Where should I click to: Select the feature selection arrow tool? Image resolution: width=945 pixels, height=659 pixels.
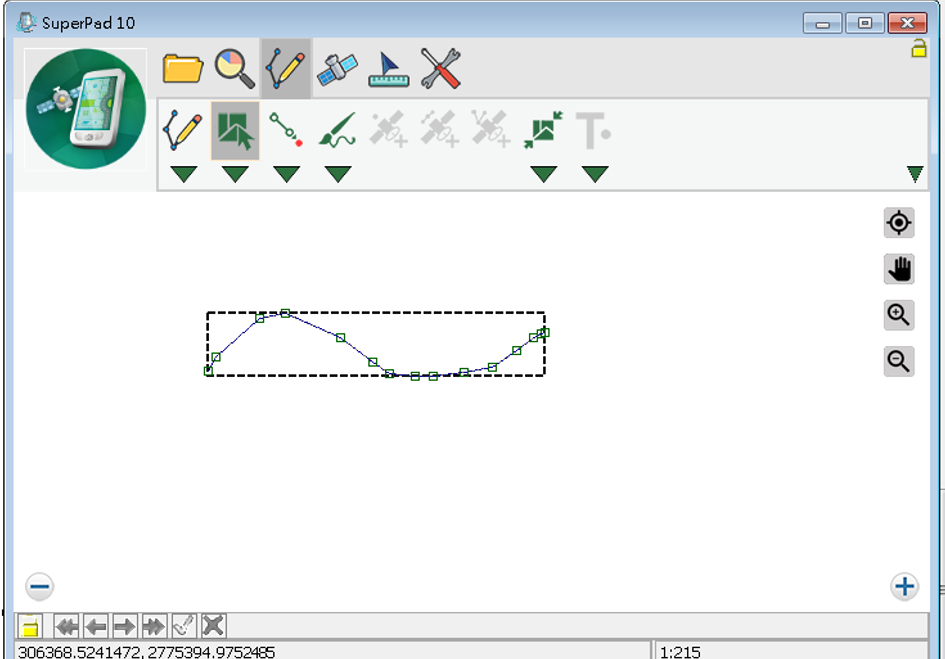click(x=235, y=130)
